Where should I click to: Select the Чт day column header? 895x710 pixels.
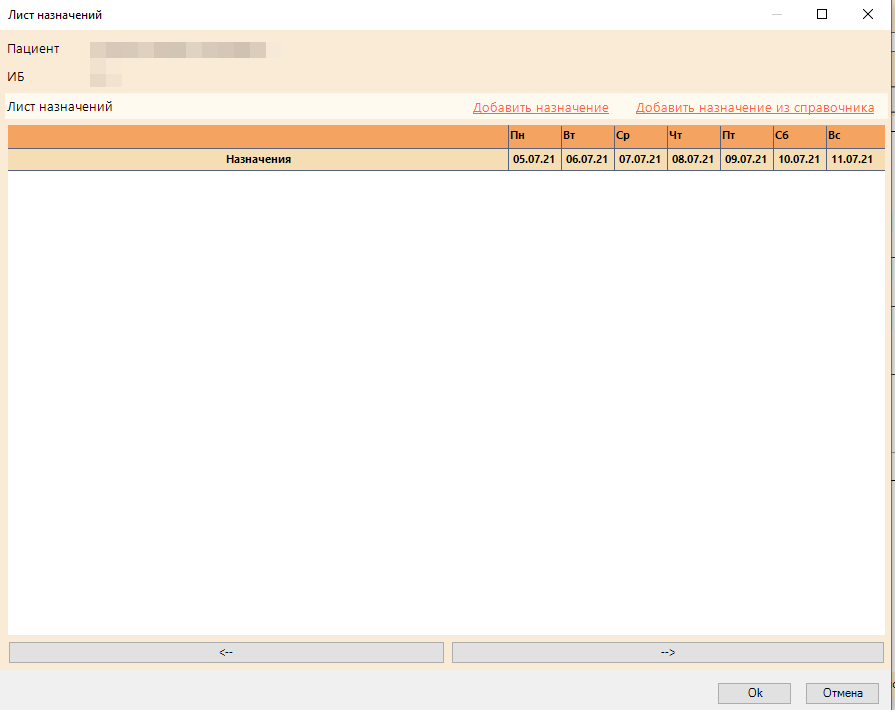pyautogui.click(x=693, y=136)
